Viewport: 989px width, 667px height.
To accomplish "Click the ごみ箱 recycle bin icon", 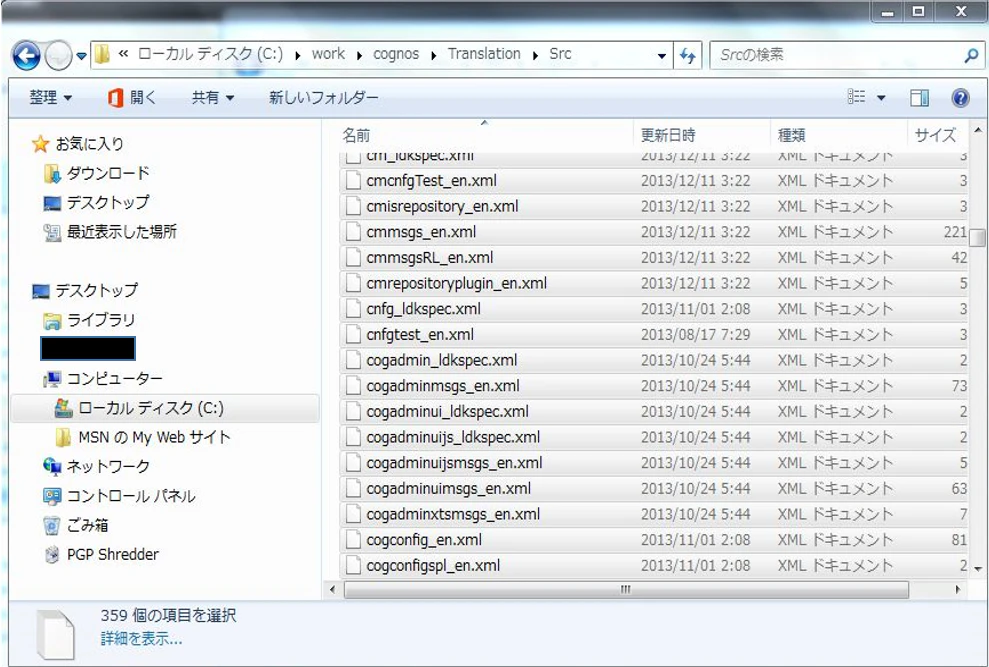I will [x=52, y=525].
